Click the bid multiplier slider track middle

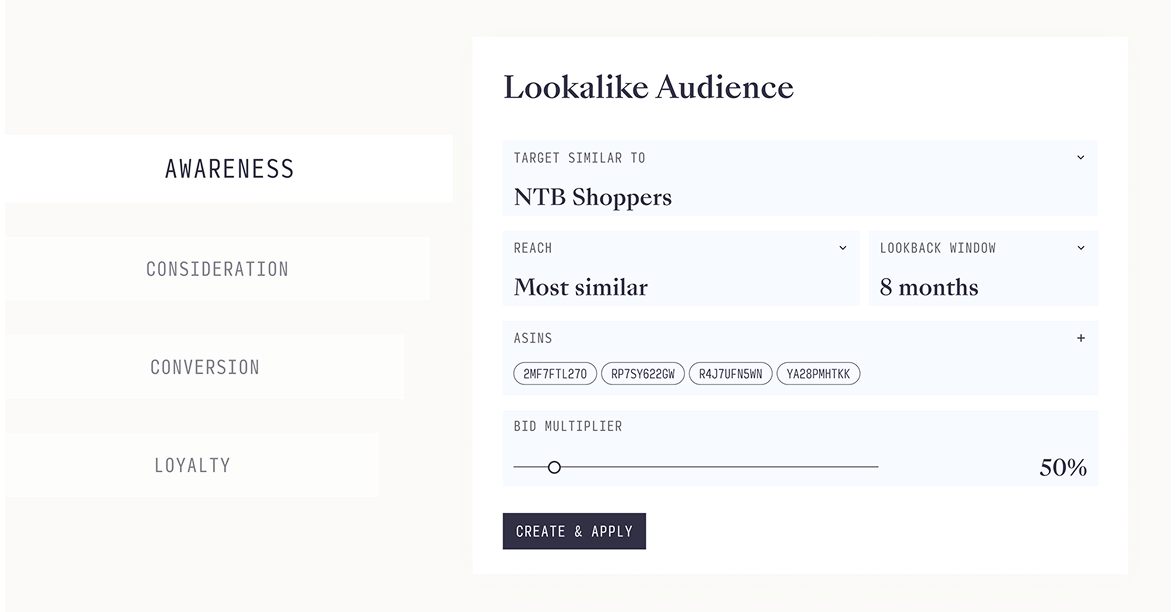coord(696,467)
